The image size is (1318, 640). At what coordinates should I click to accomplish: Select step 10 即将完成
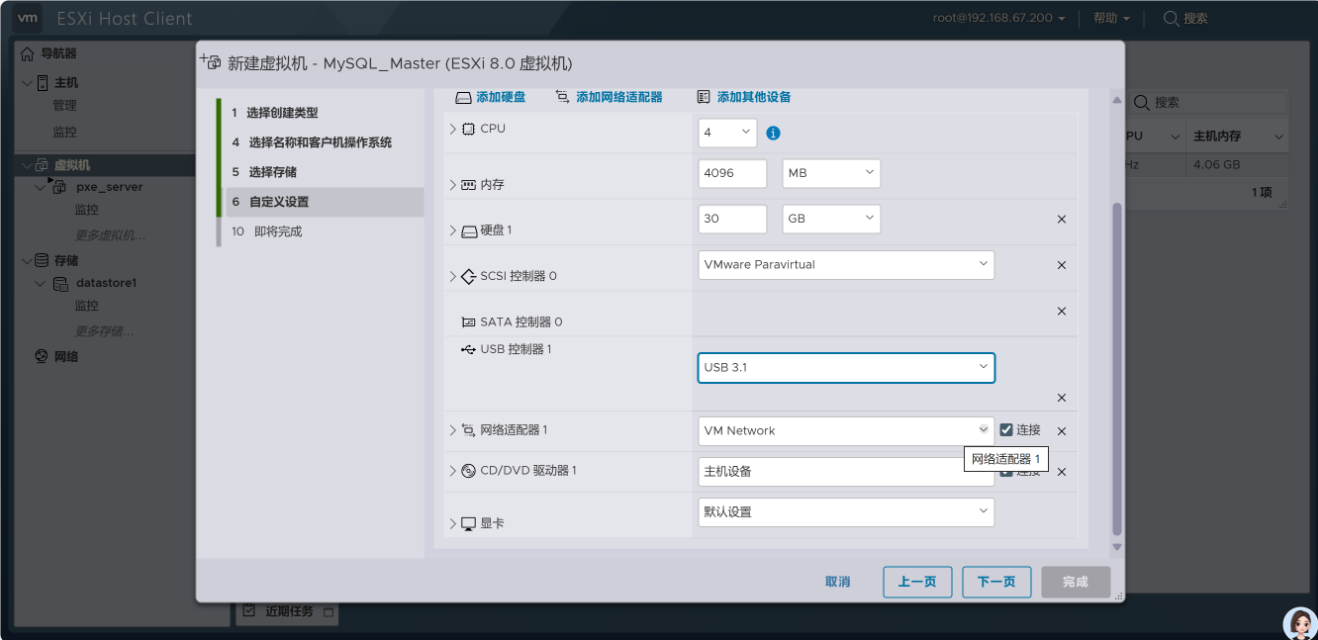(x=324, y=231)
